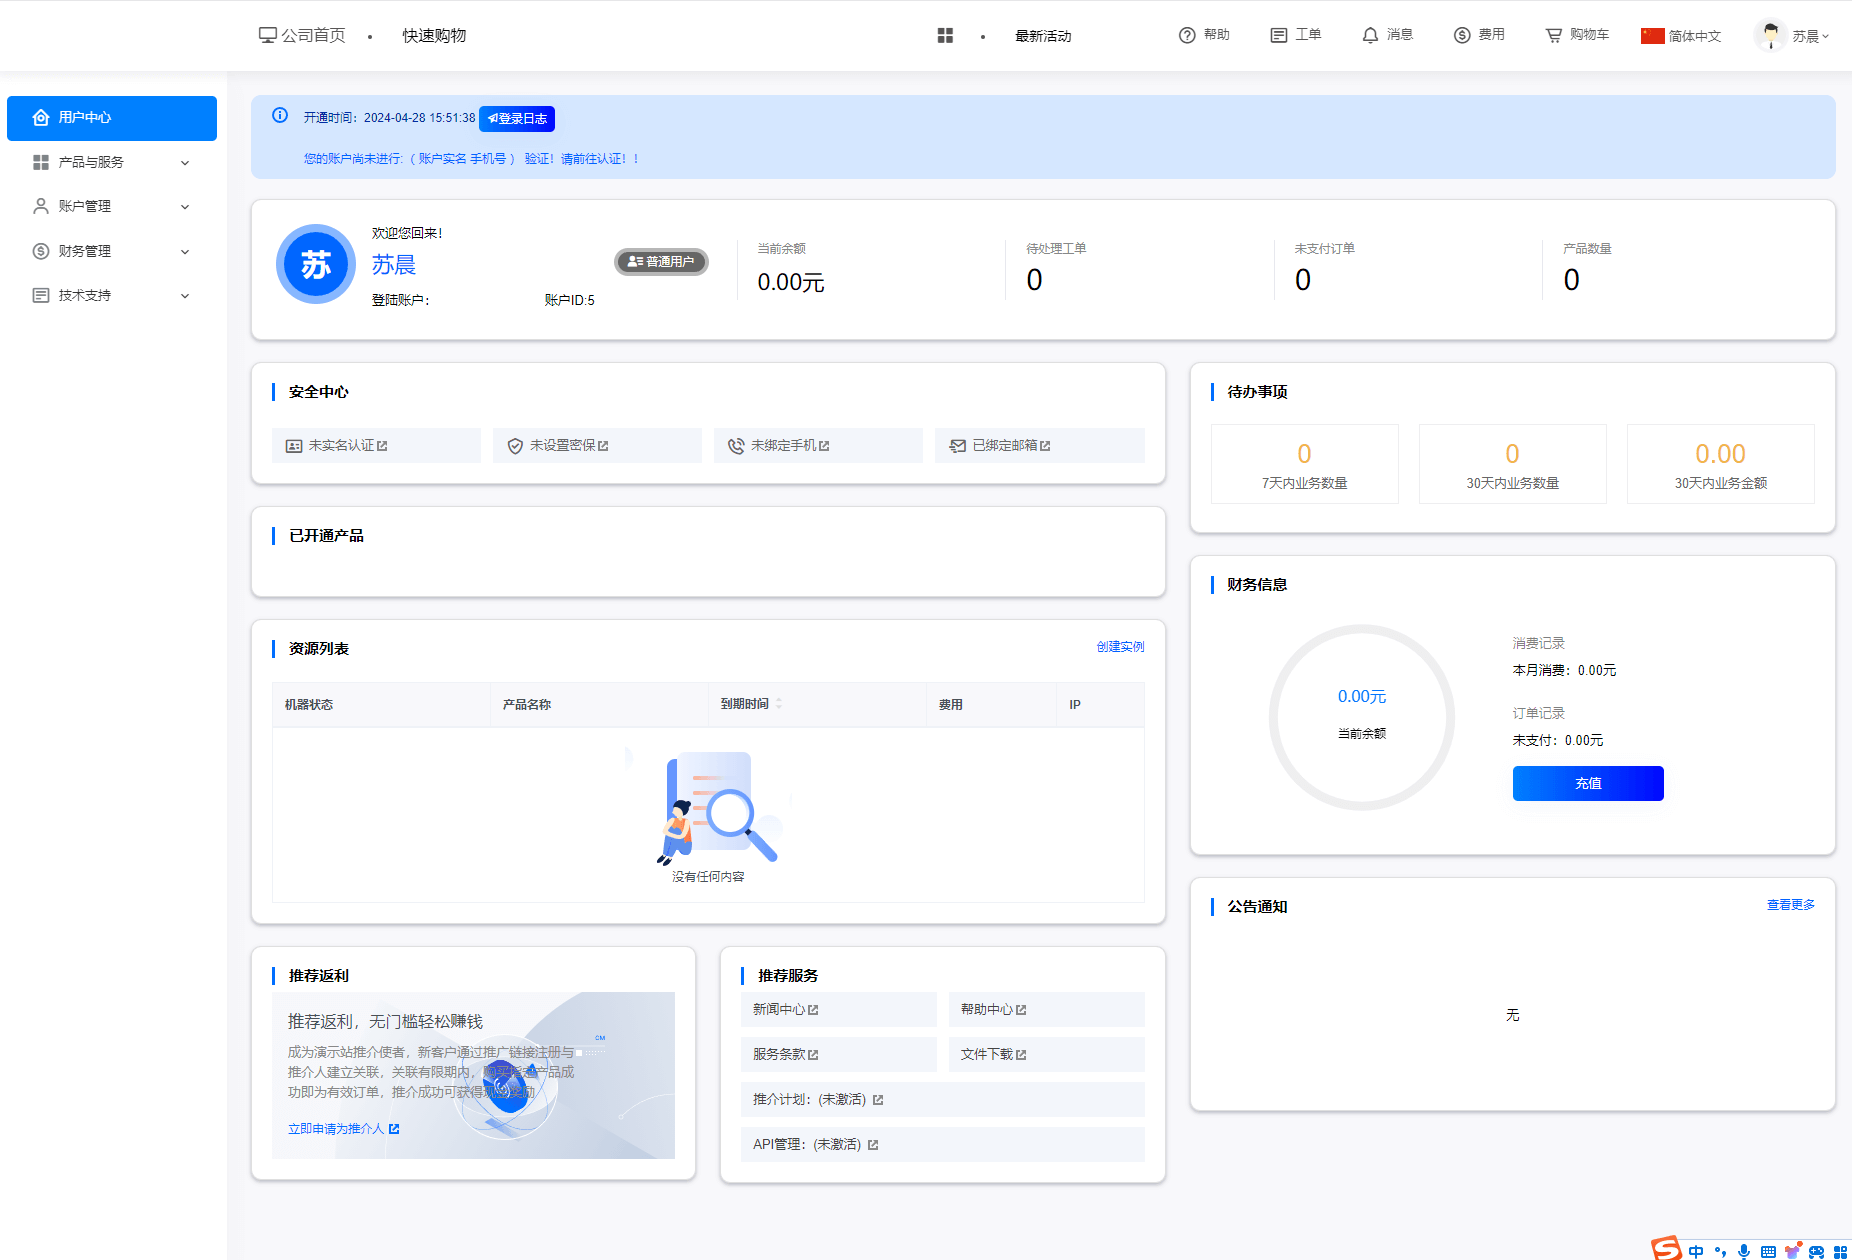
Task: Click the 中 Chinese mode indicator in IME bar
Action: [x=1696, y=1251]
